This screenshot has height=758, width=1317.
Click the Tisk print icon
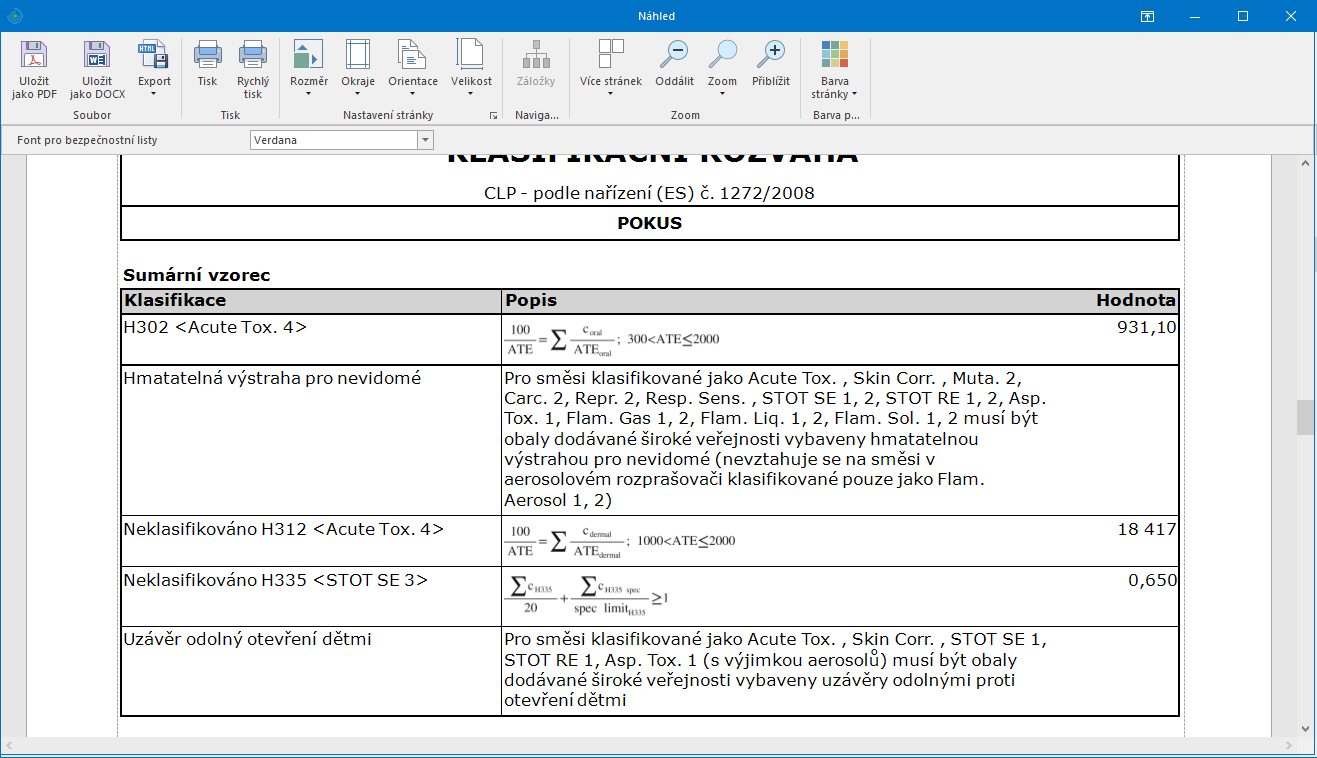pyautogui.click(x=207, y=64)
